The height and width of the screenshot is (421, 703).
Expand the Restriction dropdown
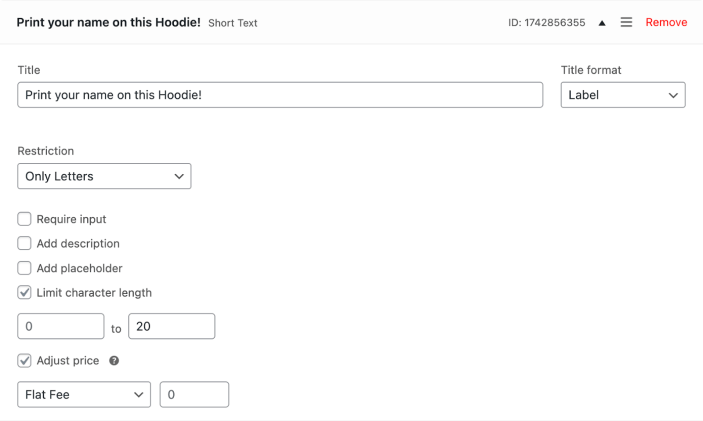(104, 176)
